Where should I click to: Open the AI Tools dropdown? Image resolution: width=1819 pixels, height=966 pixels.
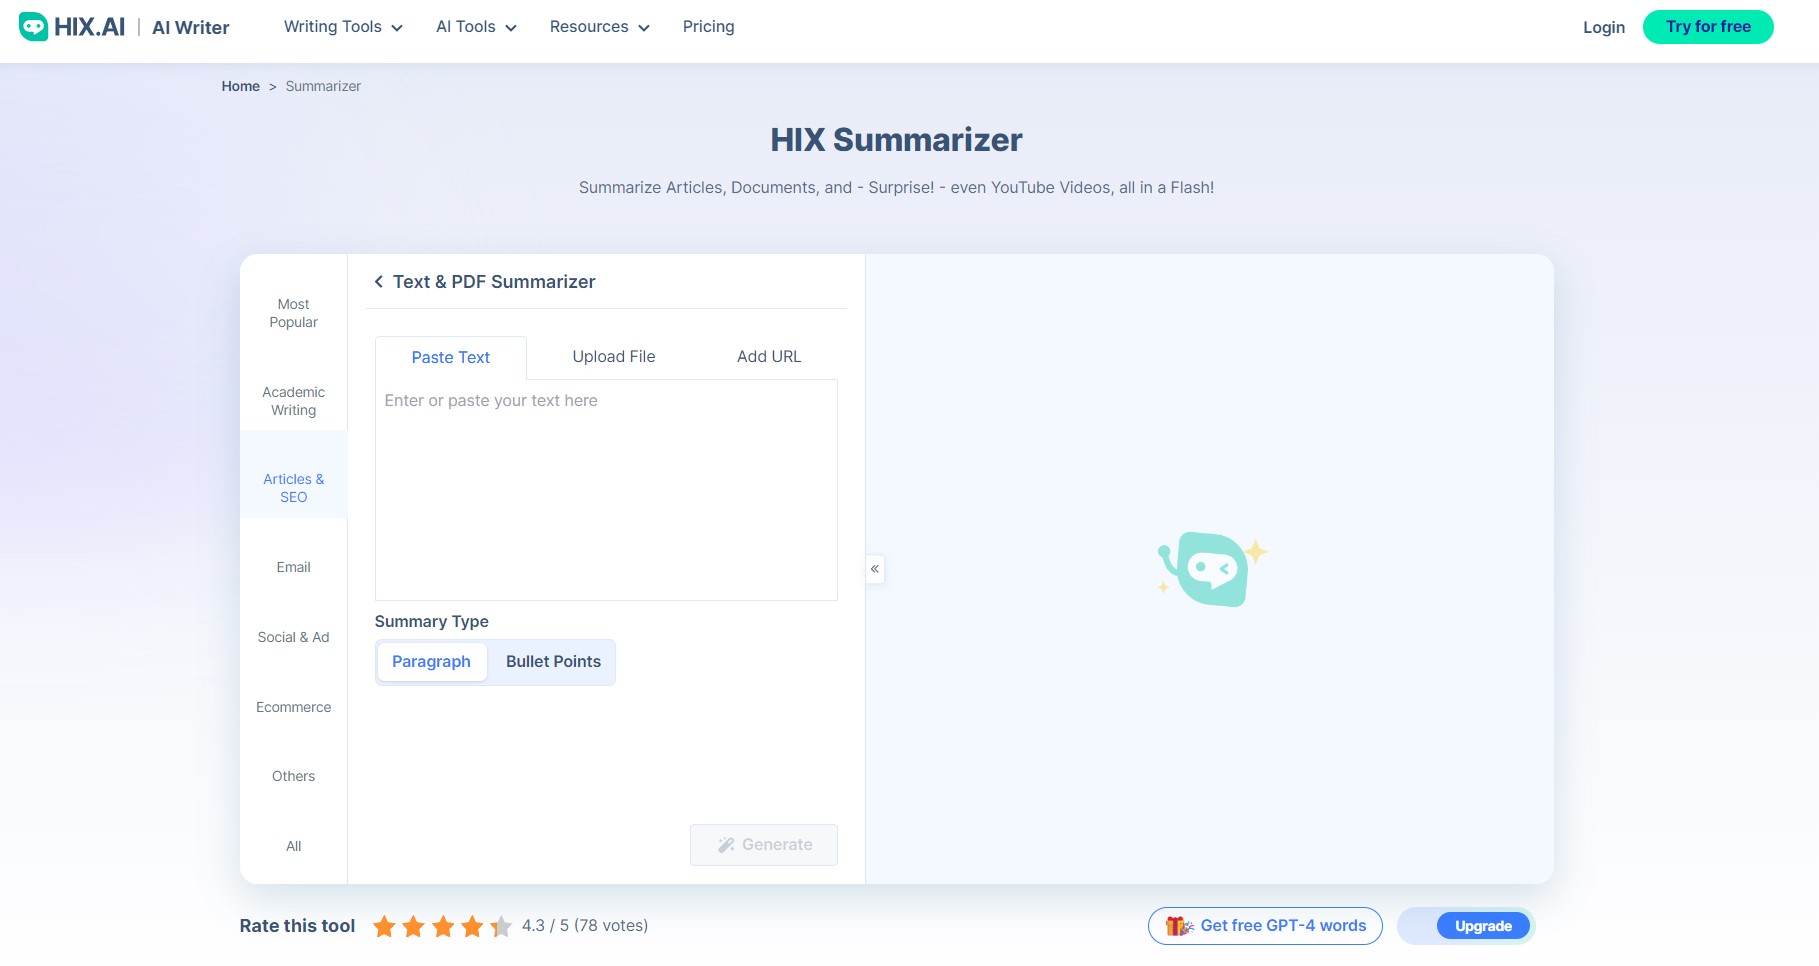point(466,27)
